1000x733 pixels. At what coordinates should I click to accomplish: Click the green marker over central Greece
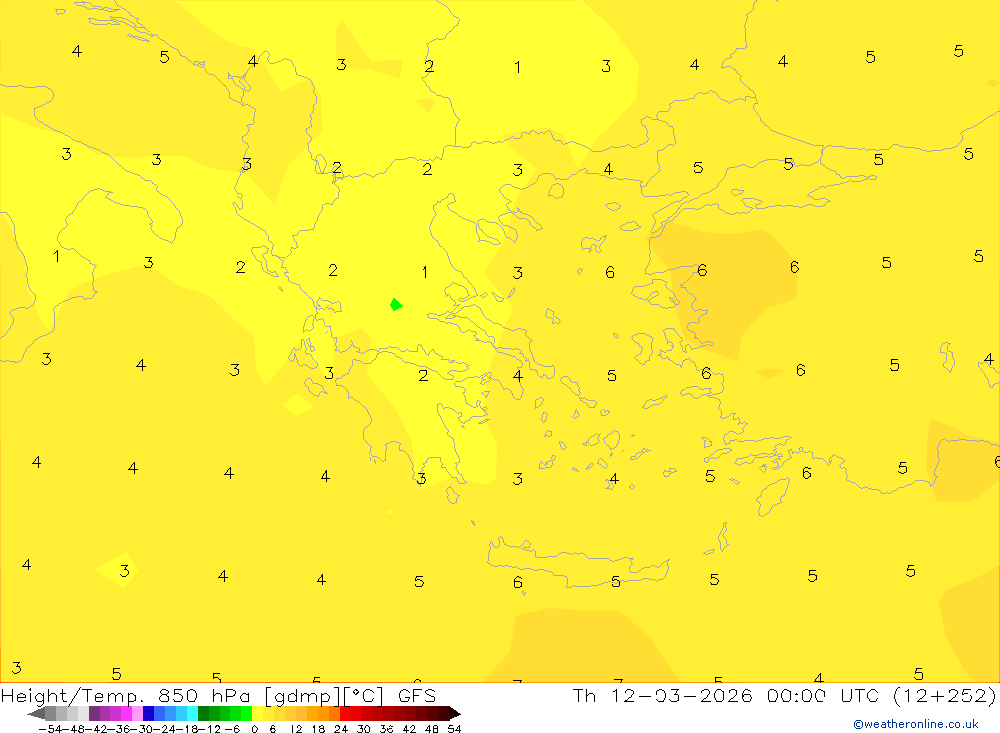pyautogui.click(x=396, y=305)
